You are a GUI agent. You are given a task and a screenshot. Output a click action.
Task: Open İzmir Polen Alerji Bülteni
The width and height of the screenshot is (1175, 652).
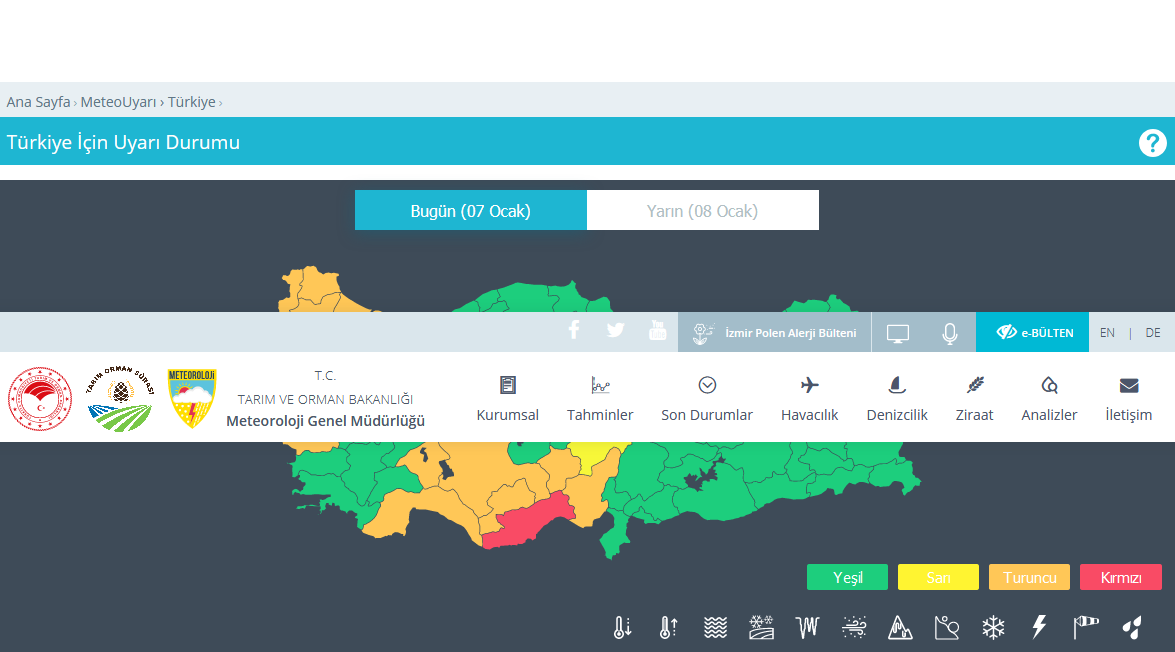click(774, 333)
